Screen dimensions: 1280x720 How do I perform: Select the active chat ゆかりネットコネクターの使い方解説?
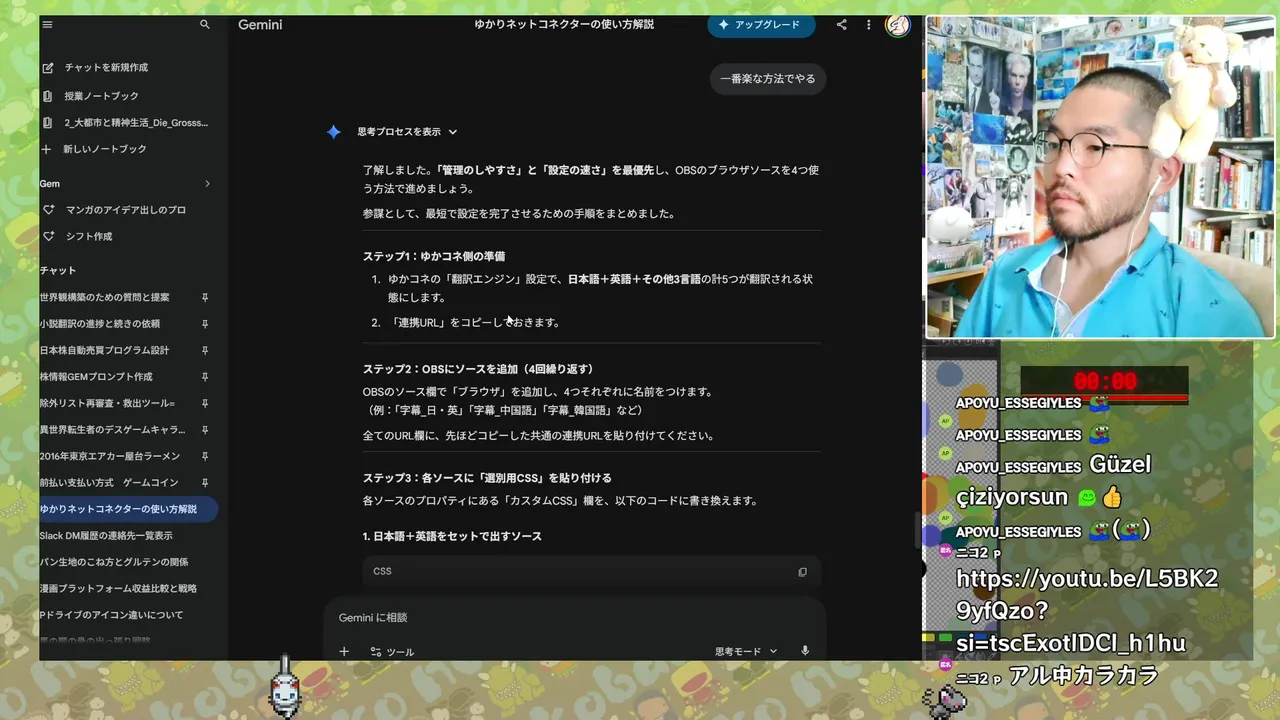128,509
